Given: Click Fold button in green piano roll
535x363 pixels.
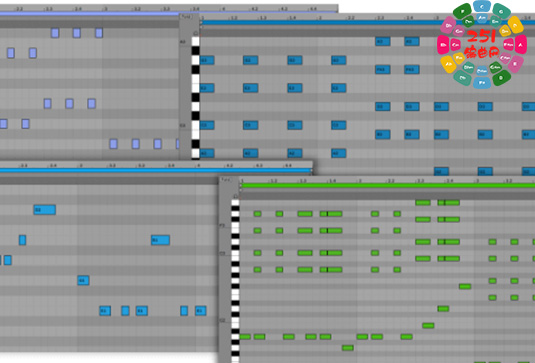Looking at the screenshot, I should coord(226,179).
